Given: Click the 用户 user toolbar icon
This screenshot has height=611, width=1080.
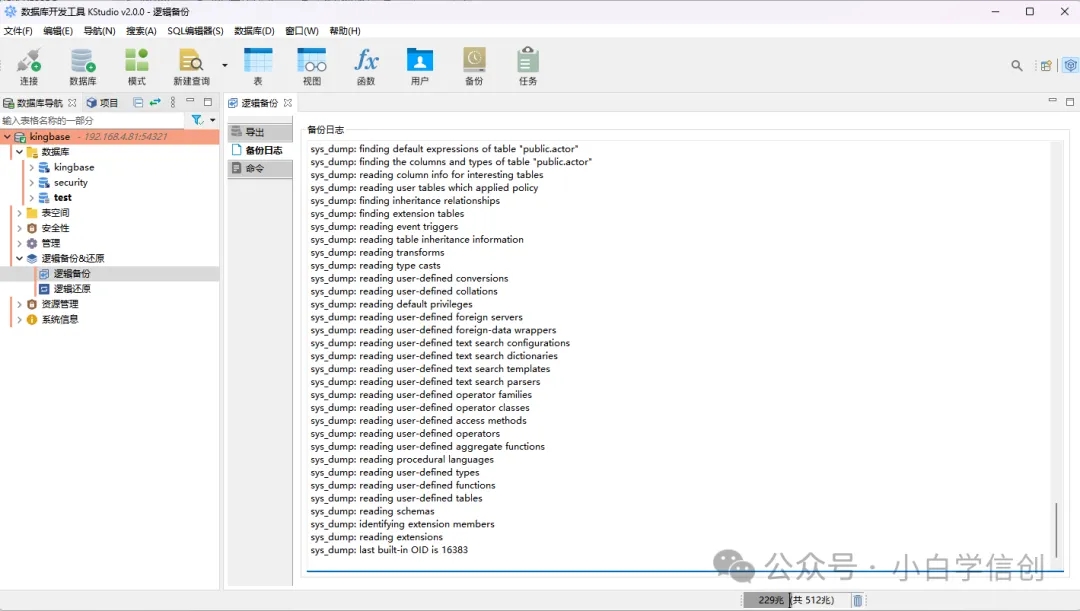Looking at the screenshot, I should point(419,66).
